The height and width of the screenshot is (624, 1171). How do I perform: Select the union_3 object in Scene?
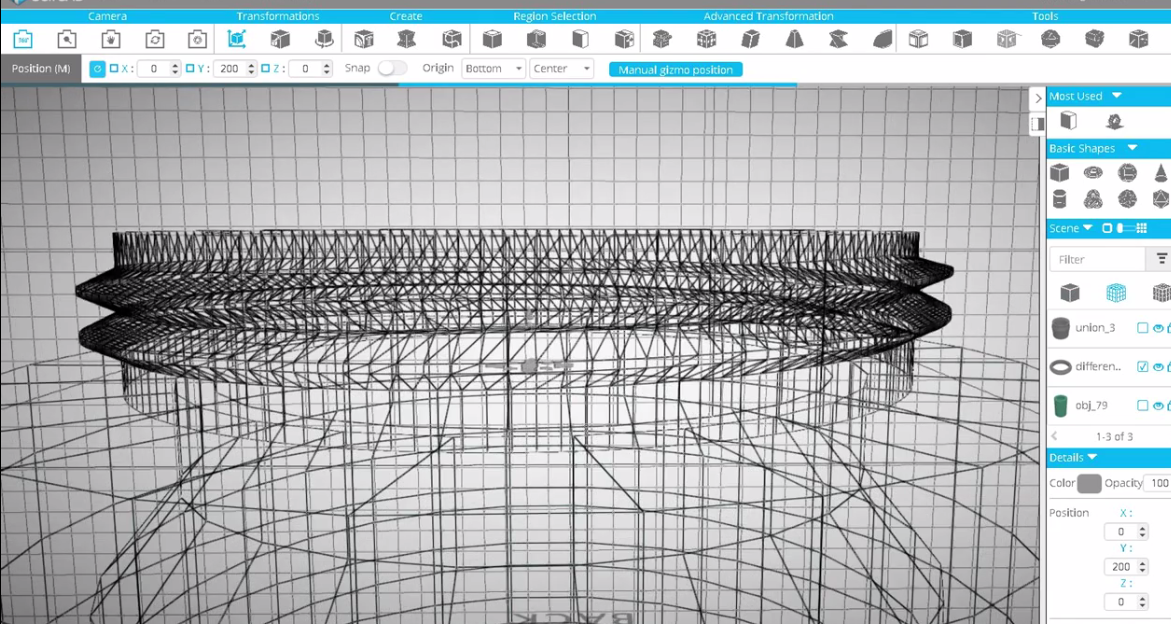point(1095,328)
